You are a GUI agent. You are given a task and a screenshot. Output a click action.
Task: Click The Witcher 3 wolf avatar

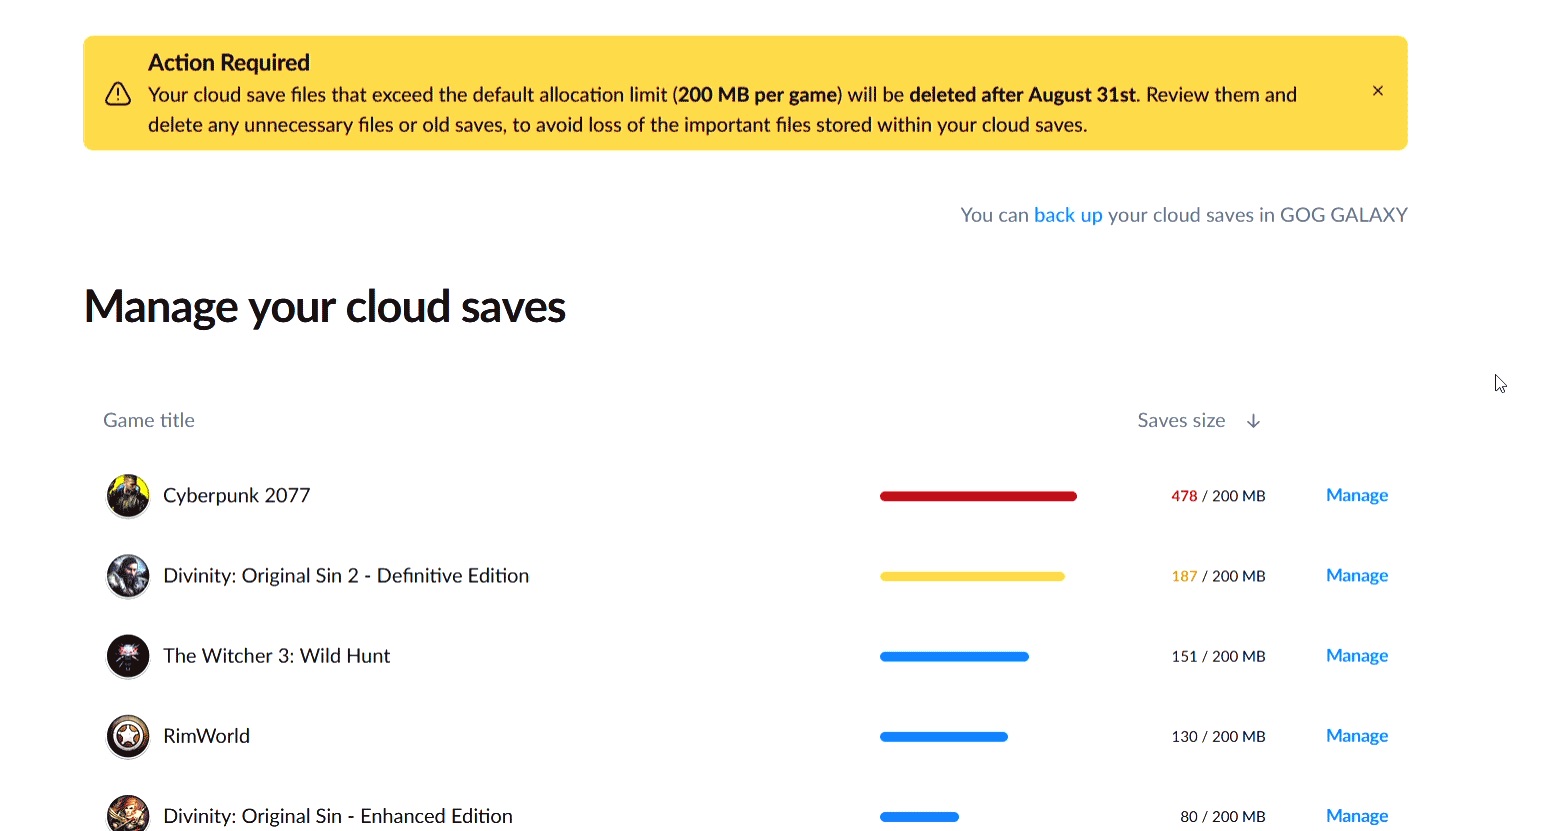coord(128,656)
